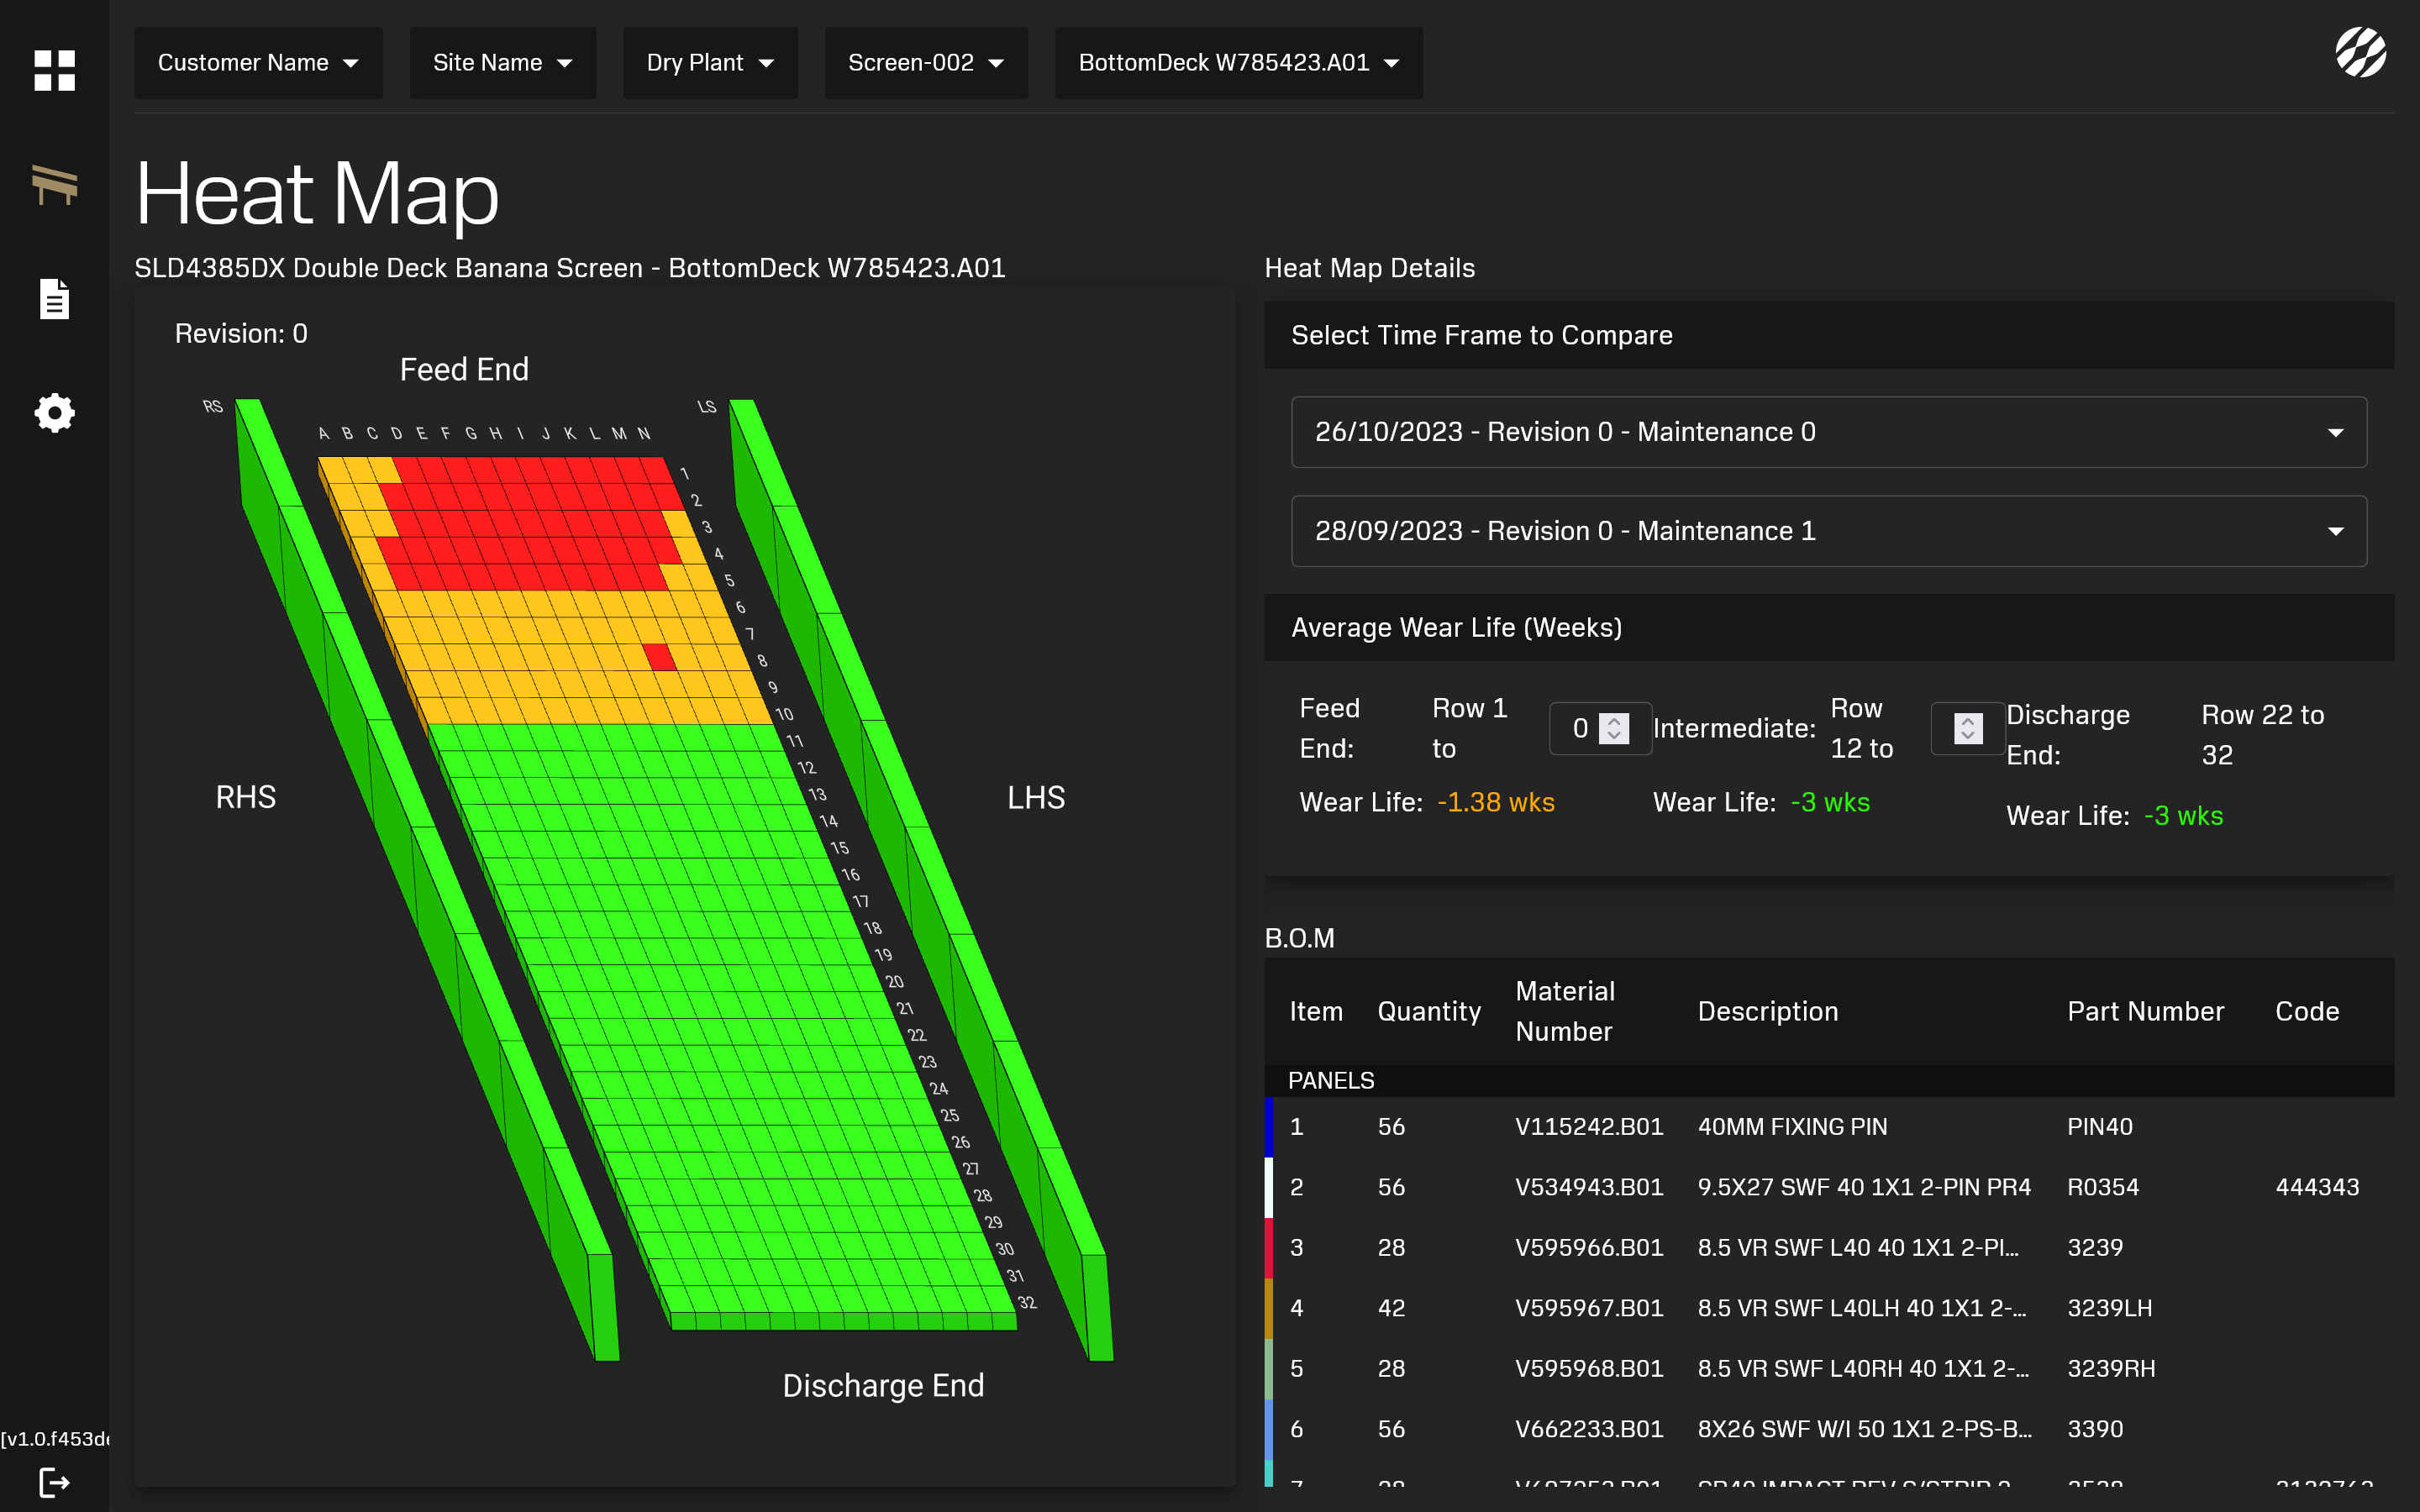2420x1512 pixels.
Task: Click the isolated red panel in row 8
Action: click(x=660, y=657)
